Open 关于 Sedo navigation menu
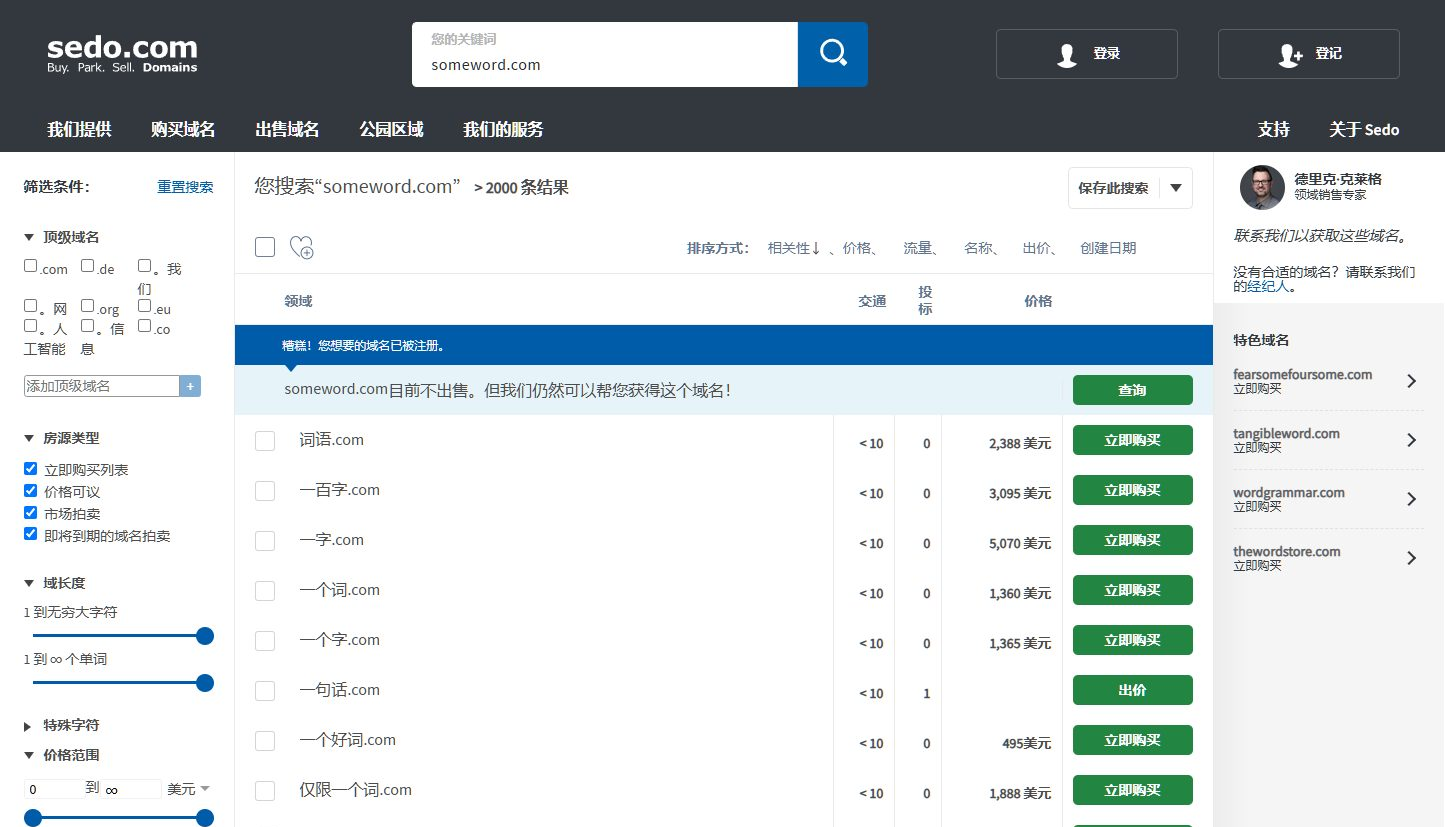Screen dimensions: 1445x827 pos(1364,129)
